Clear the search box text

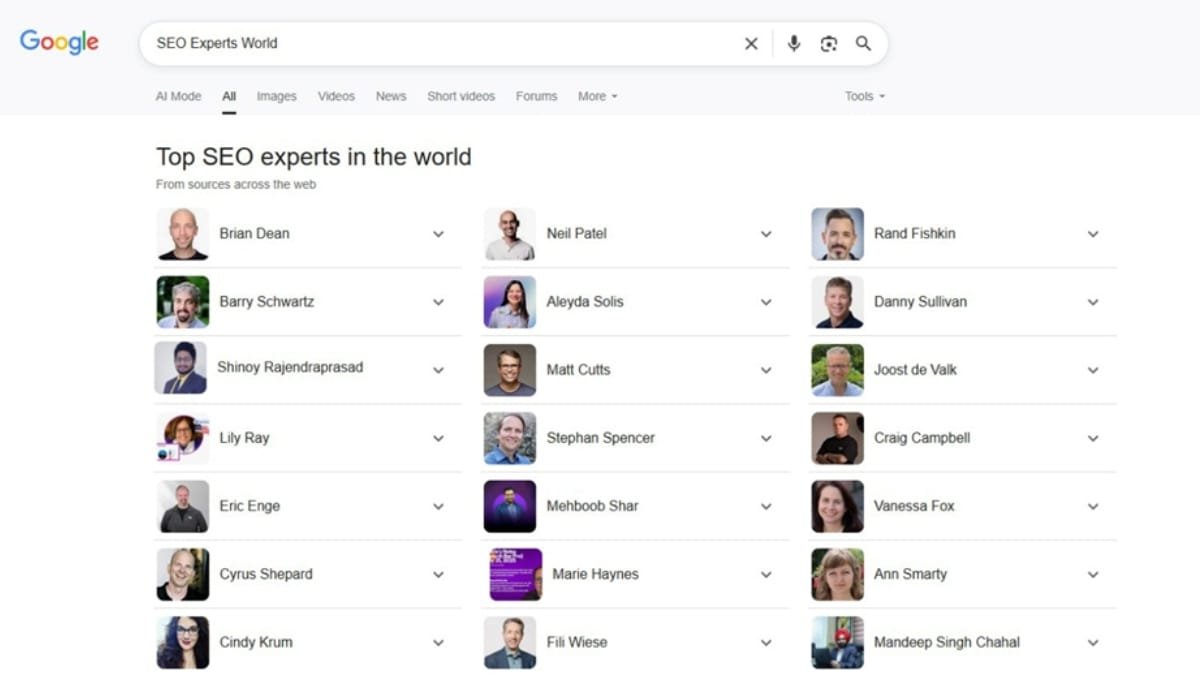click(x=751, y=44)
